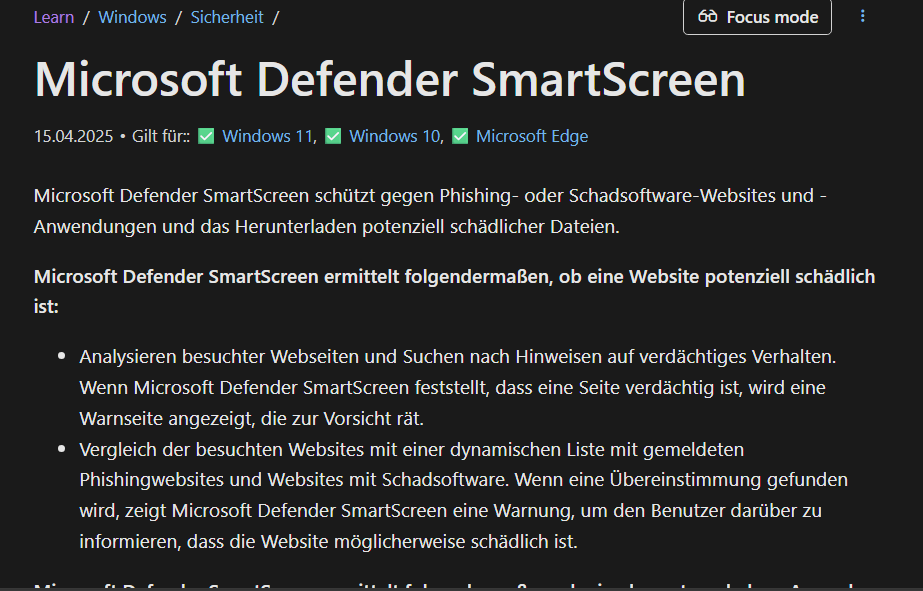Click the green checkmark before Windows 10

(333, 136)
